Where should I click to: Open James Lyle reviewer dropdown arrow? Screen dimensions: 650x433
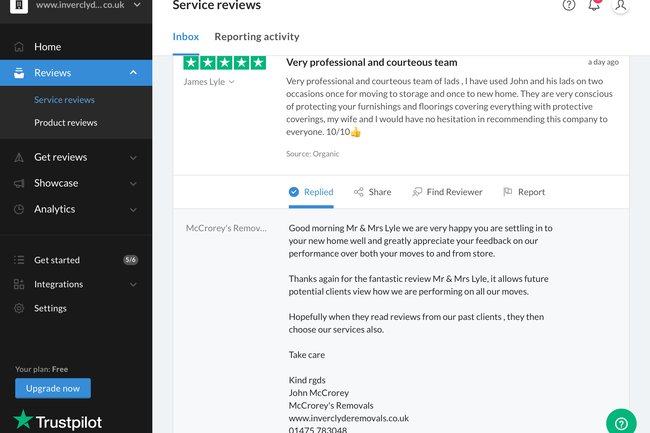click(x=232, y=82)
